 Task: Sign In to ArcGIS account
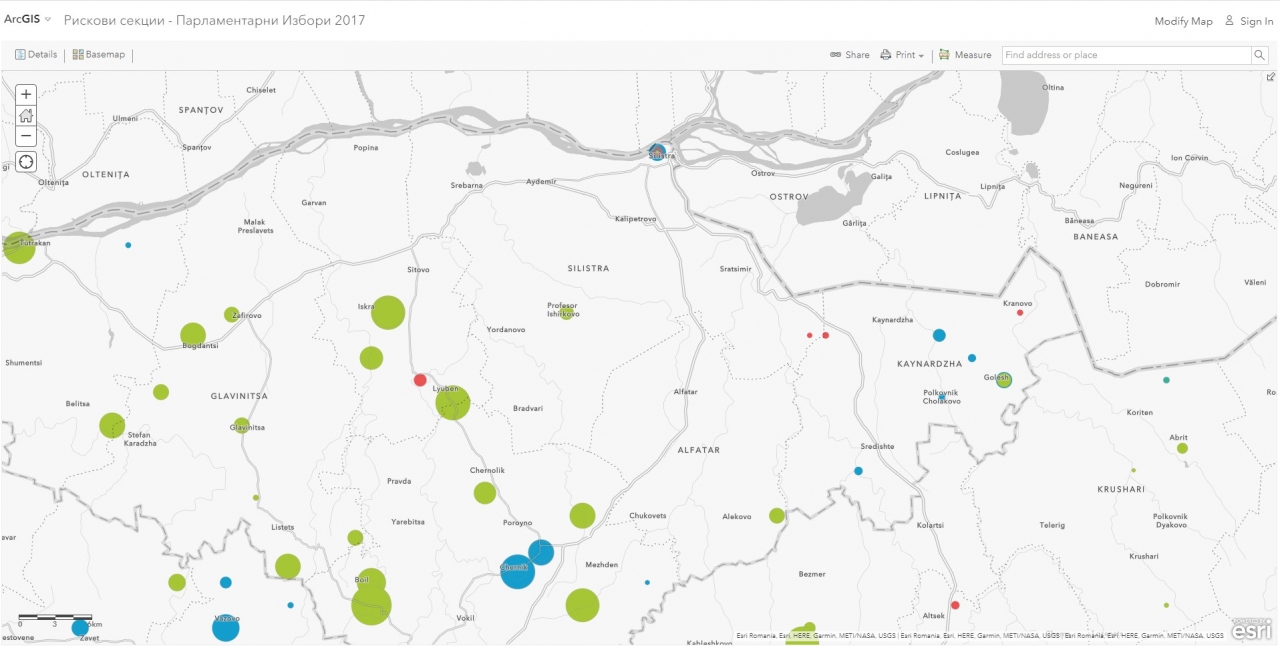click(1249, 21)
